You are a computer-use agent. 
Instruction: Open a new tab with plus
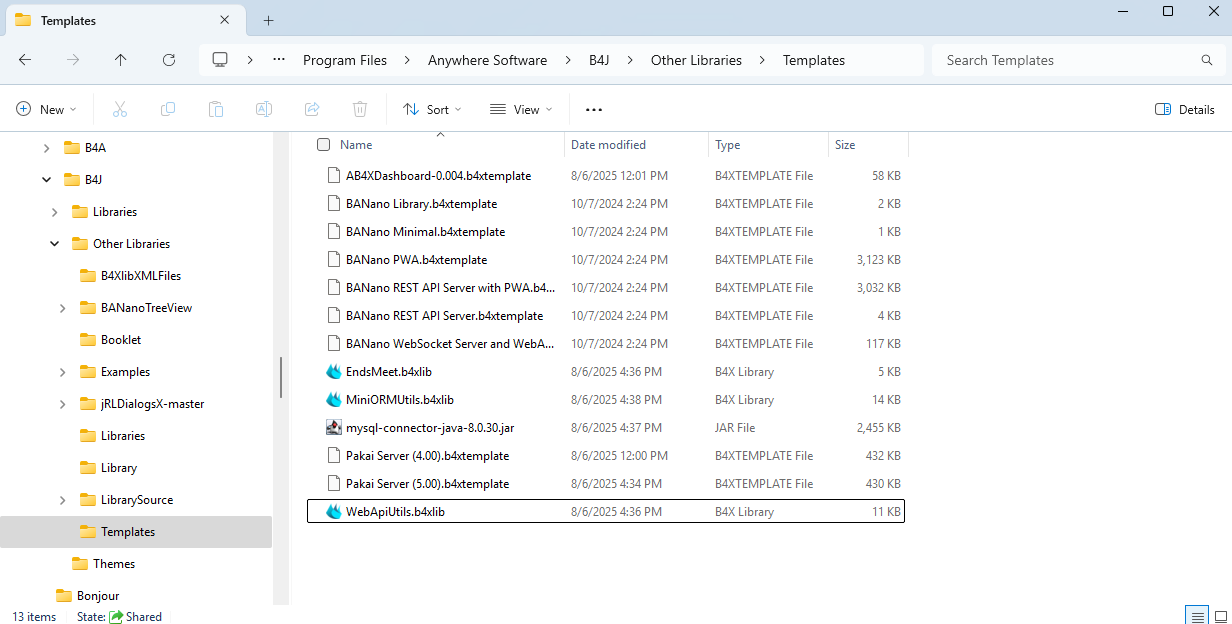(x=269, y=20)
